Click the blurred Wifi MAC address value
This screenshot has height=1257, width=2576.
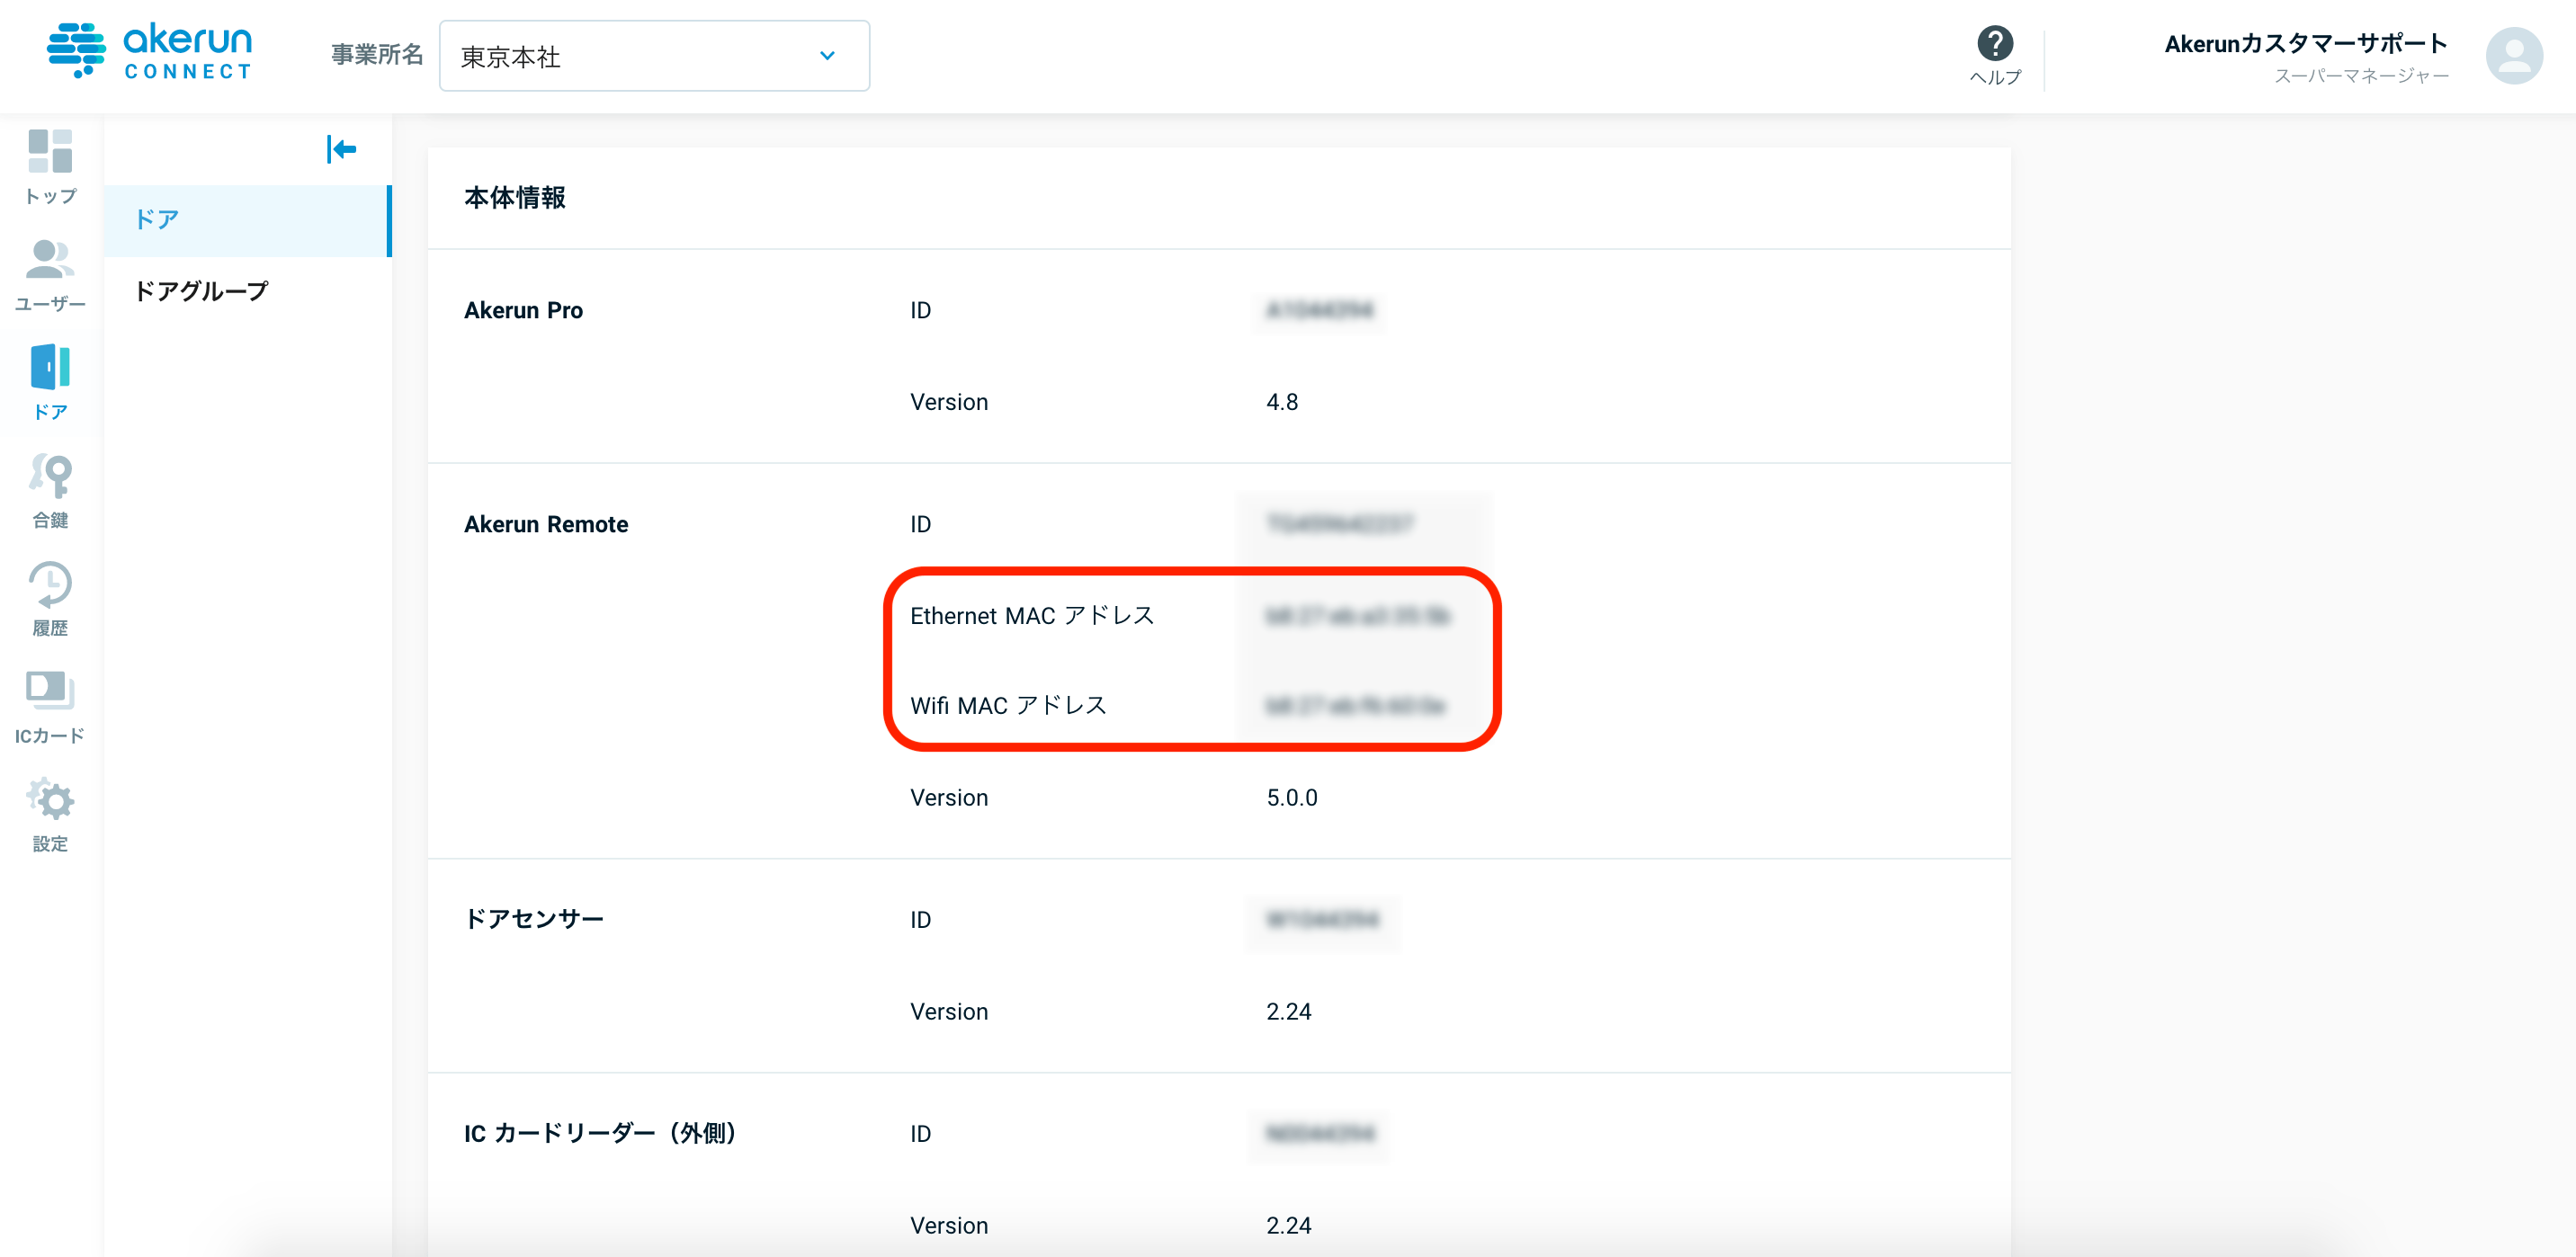(x=1355, y=706)
